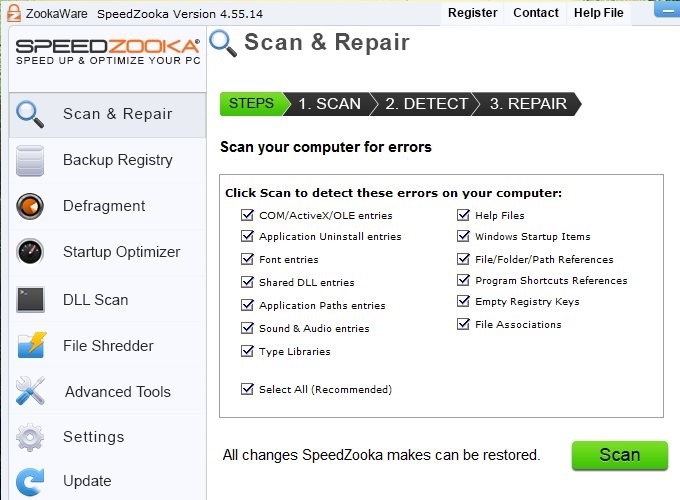The height and width of the screenshot is (500, 680).
Task: Click the Scan & Repair magnifier icon
Action: click(31, 114)
